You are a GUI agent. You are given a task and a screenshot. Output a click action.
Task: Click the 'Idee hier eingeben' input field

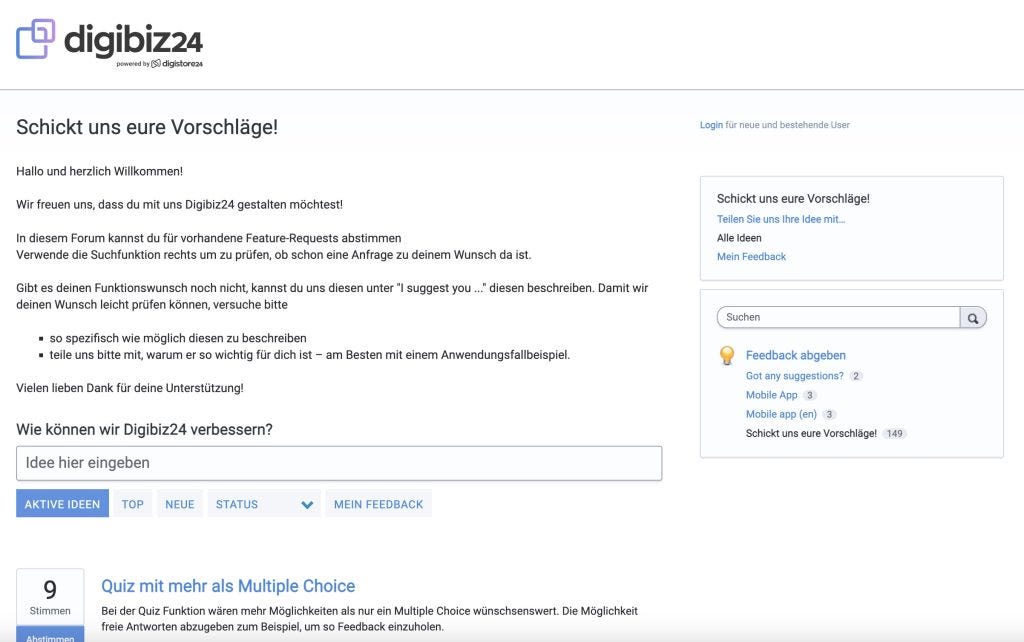tap(340, 463)
